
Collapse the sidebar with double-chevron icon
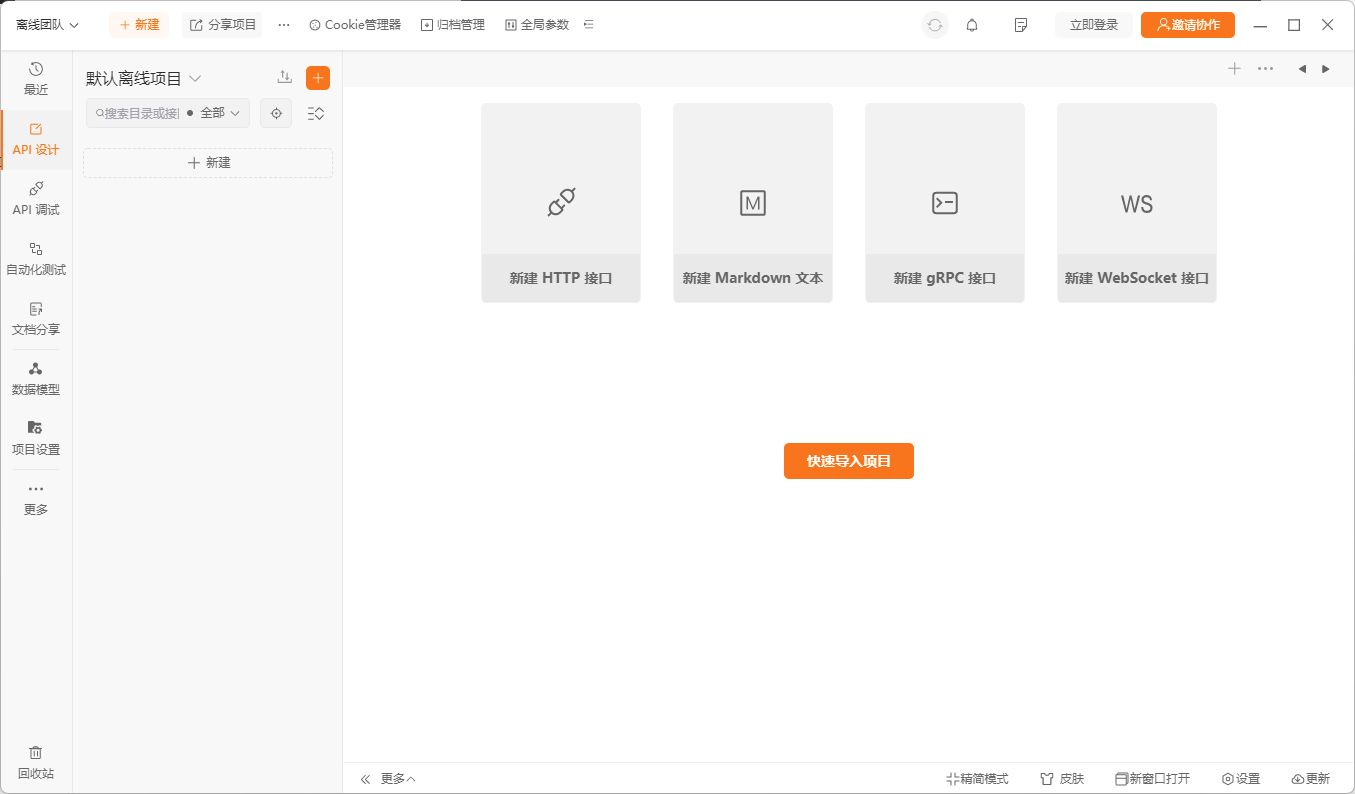(365, 779)
